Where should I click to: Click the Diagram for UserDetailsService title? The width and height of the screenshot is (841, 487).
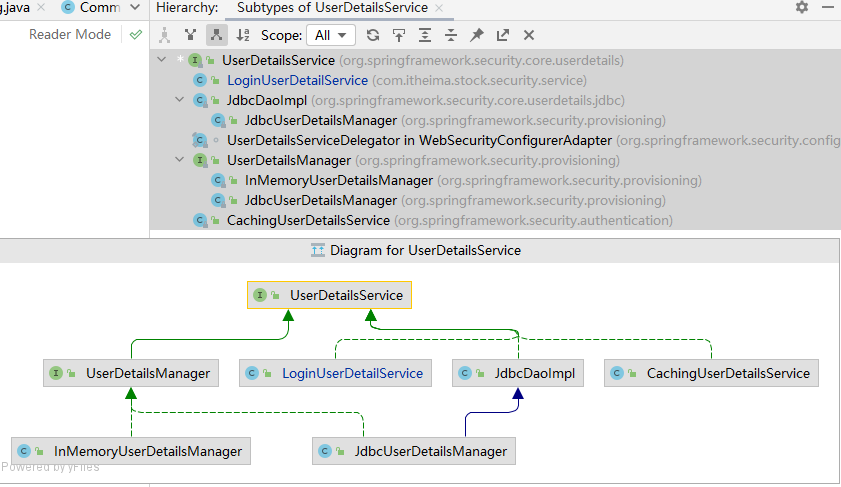(425, 250)
